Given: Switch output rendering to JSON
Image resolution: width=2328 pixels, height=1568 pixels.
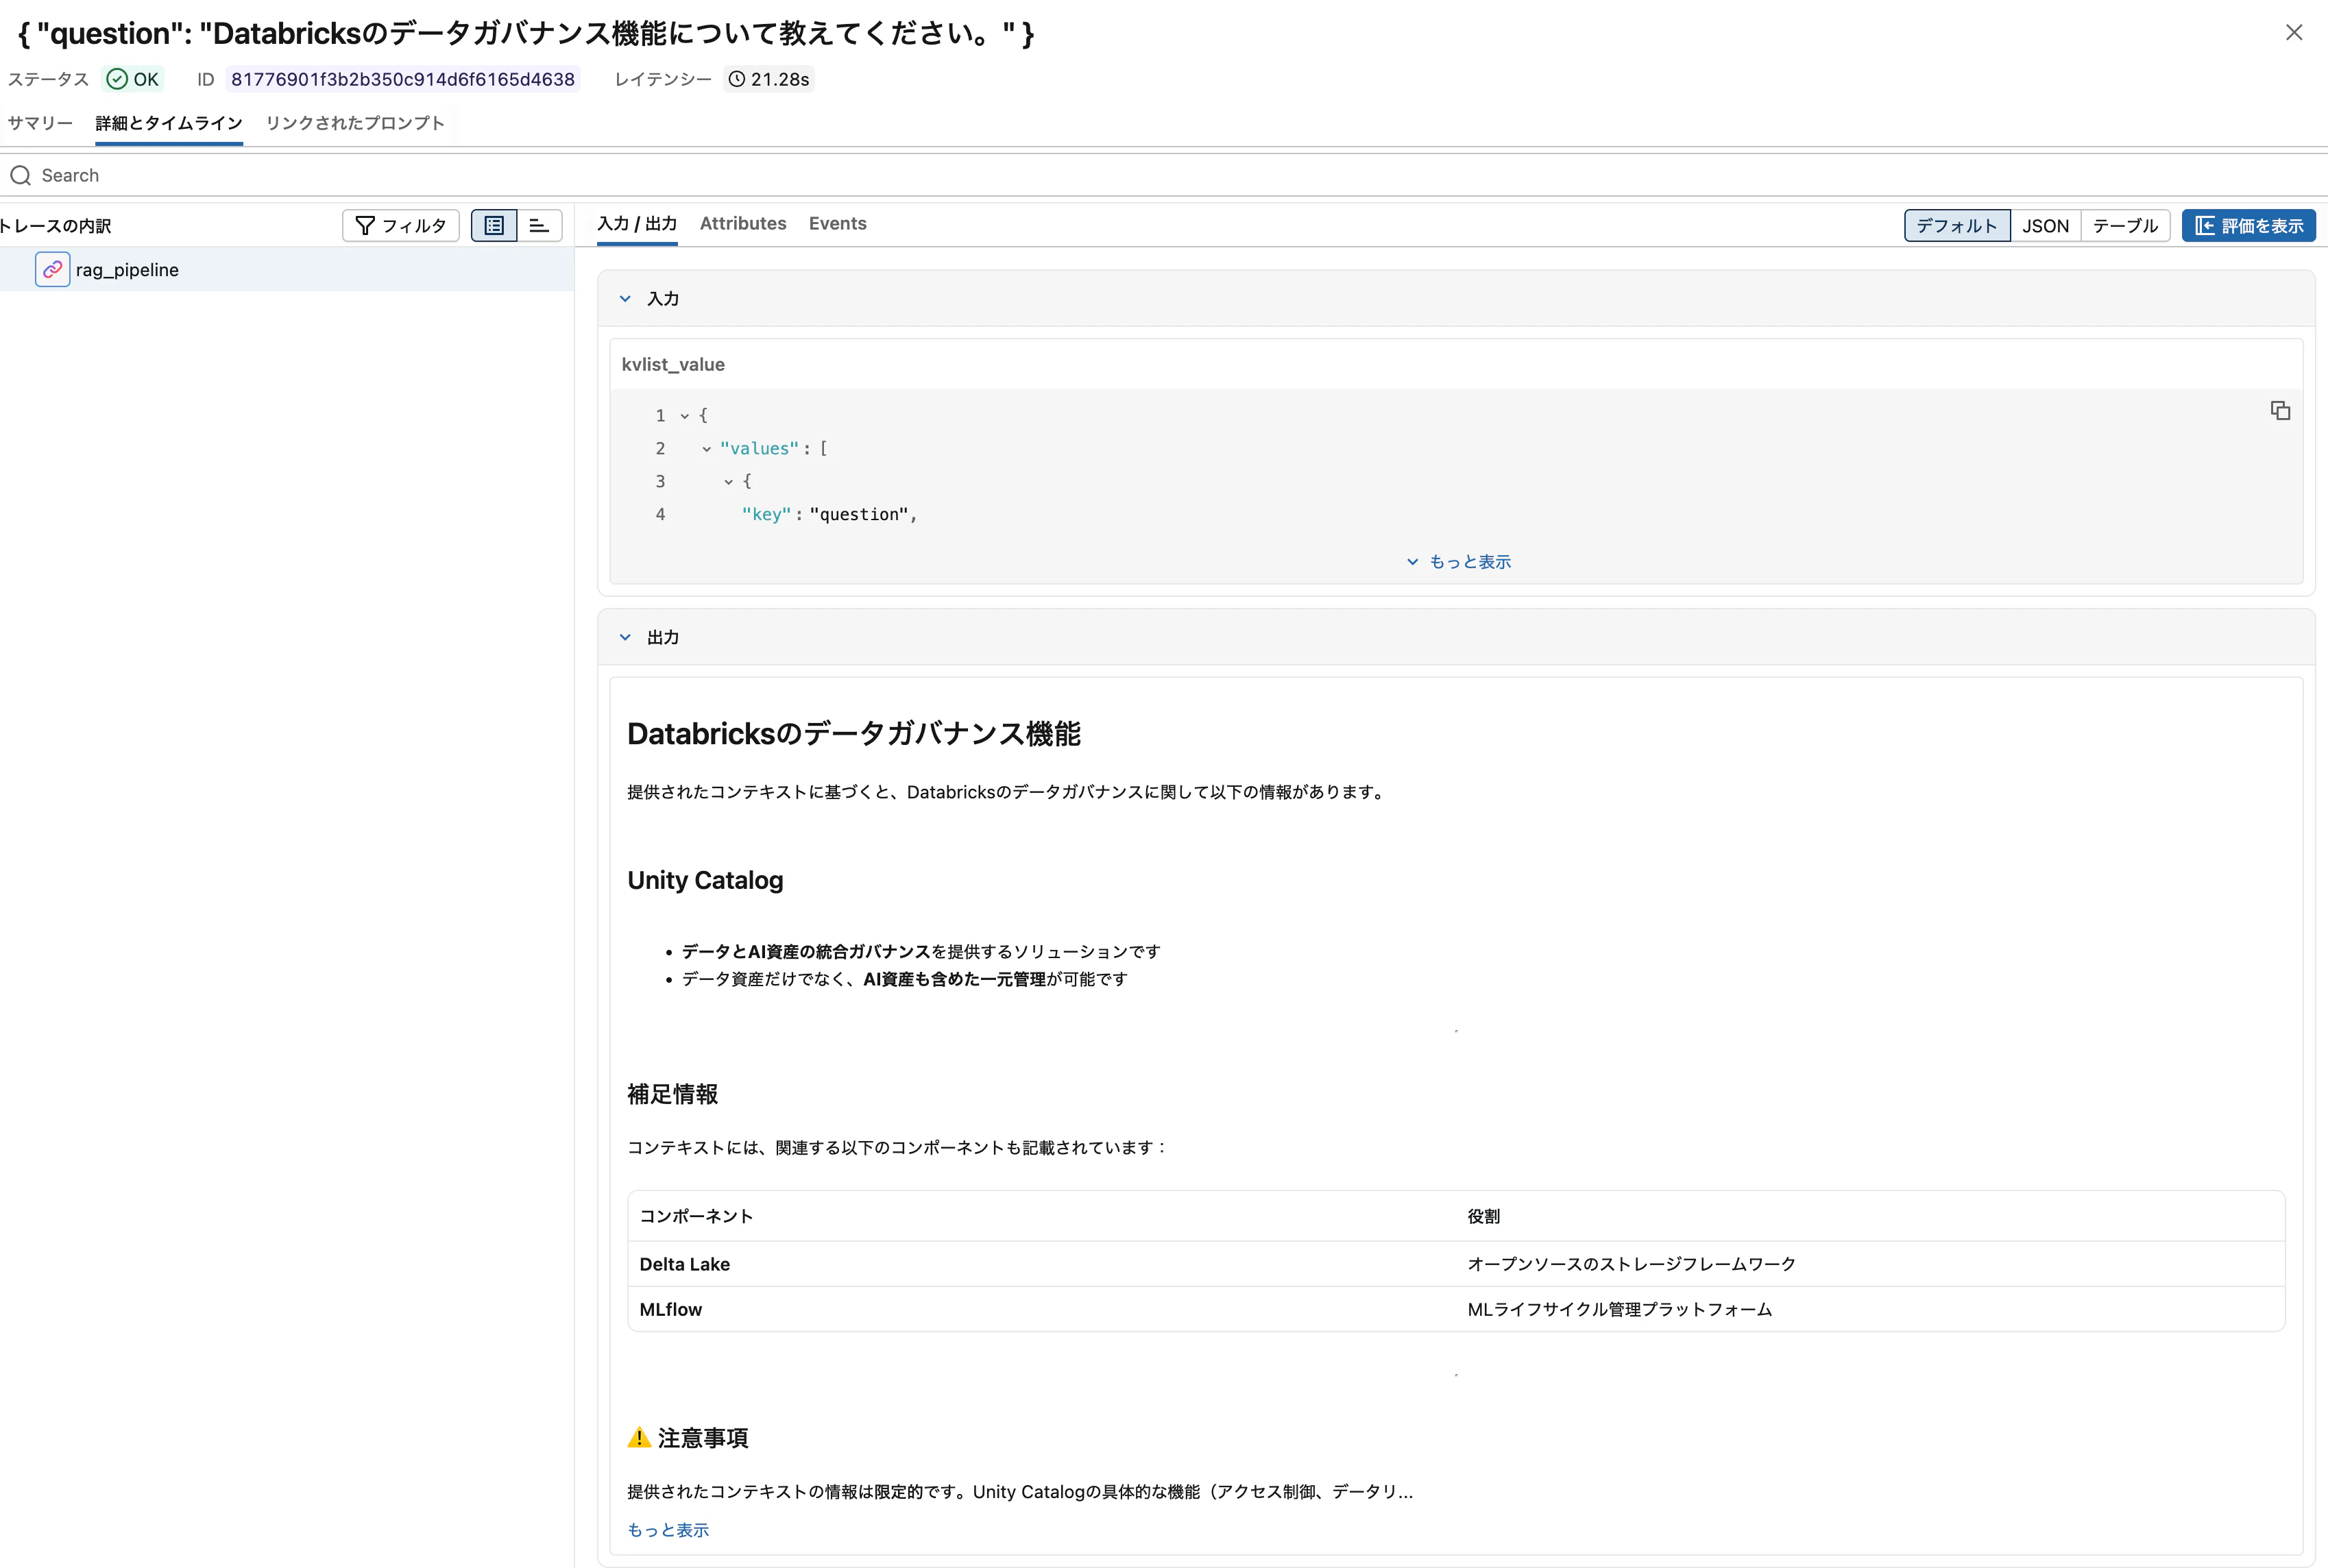Looking at the screenshot, I should [2045, 225].
